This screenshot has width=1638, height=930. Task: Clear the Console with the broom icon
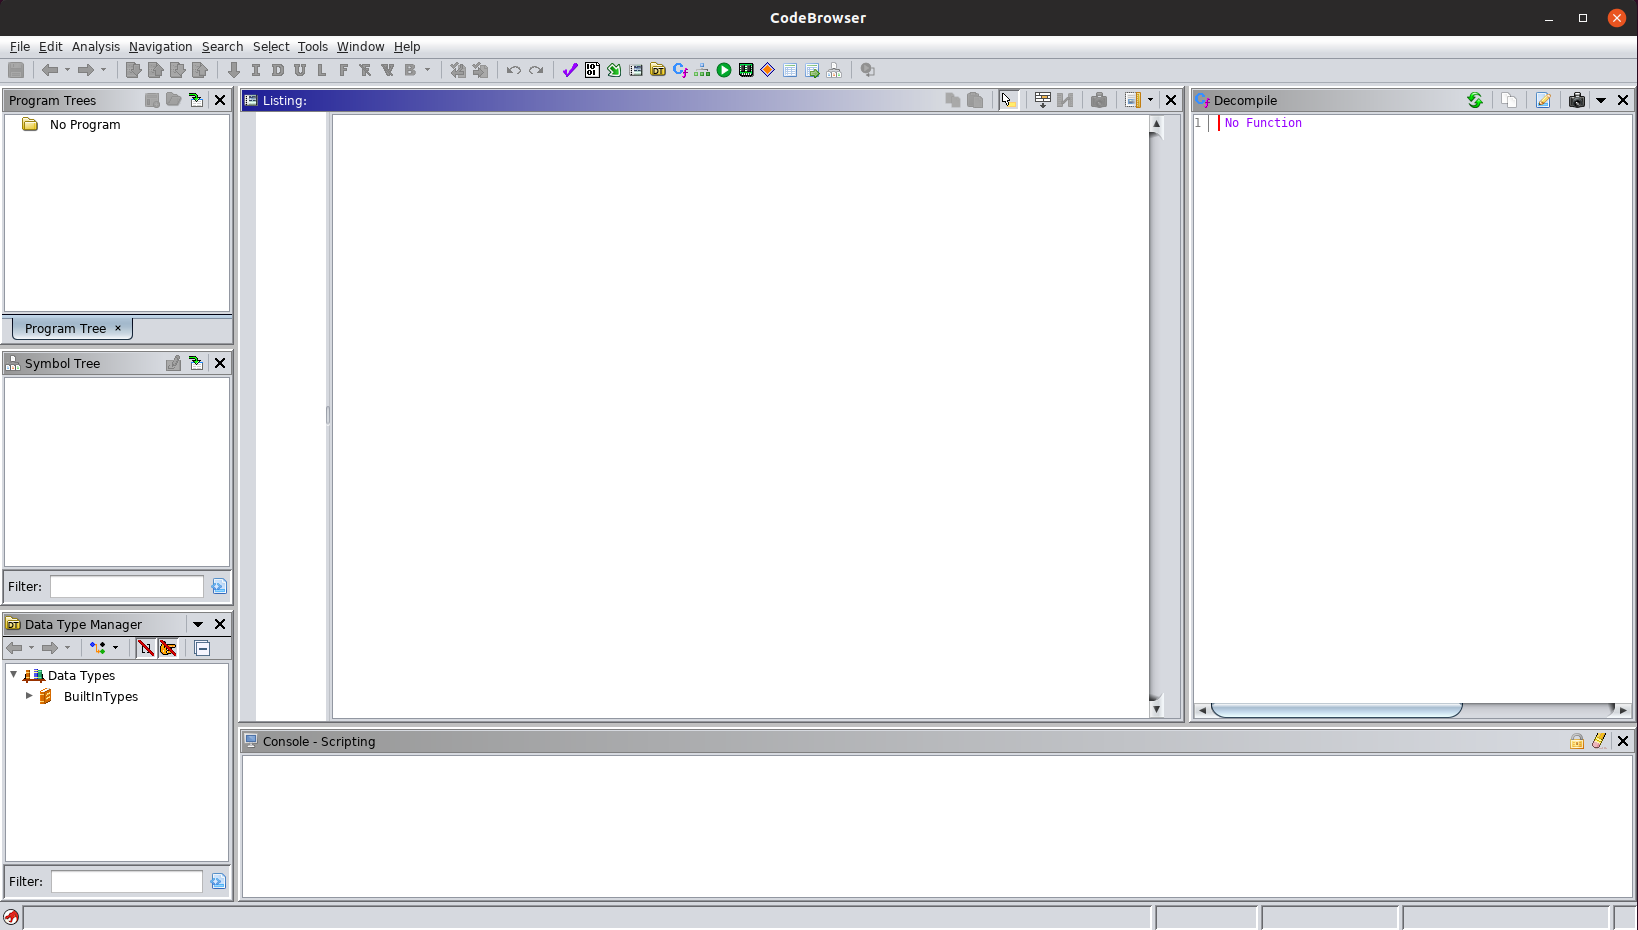pyautogui.click(x=1599, y=741)
